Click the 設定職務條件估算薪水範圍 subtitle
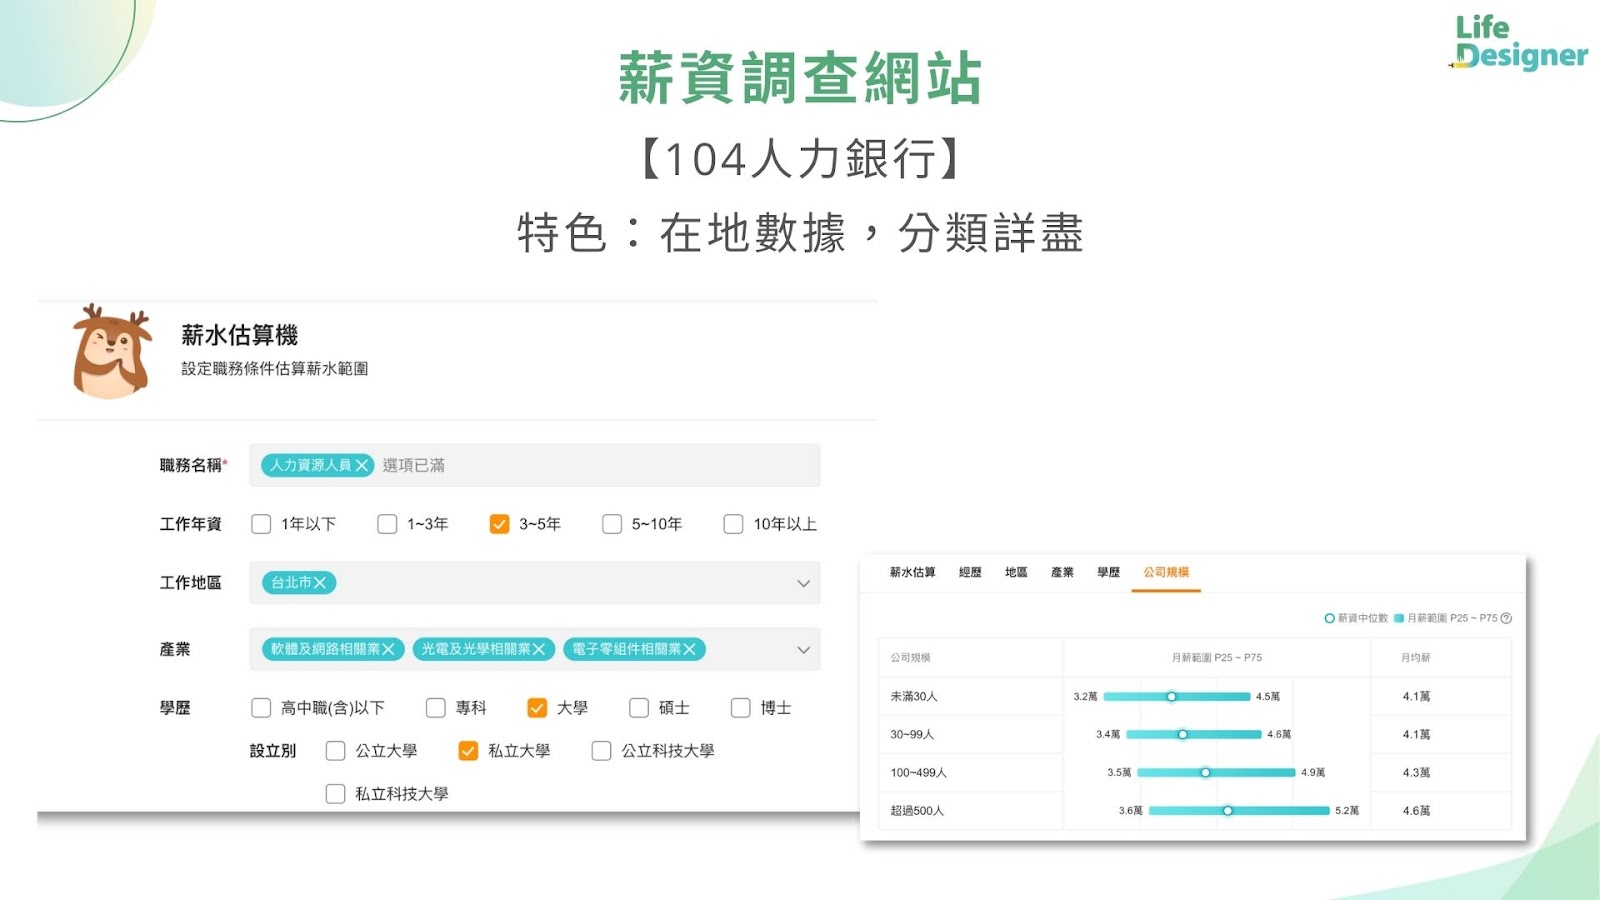Image resolution: width=1600 pixels, height=900 pixels. [275, 369]
